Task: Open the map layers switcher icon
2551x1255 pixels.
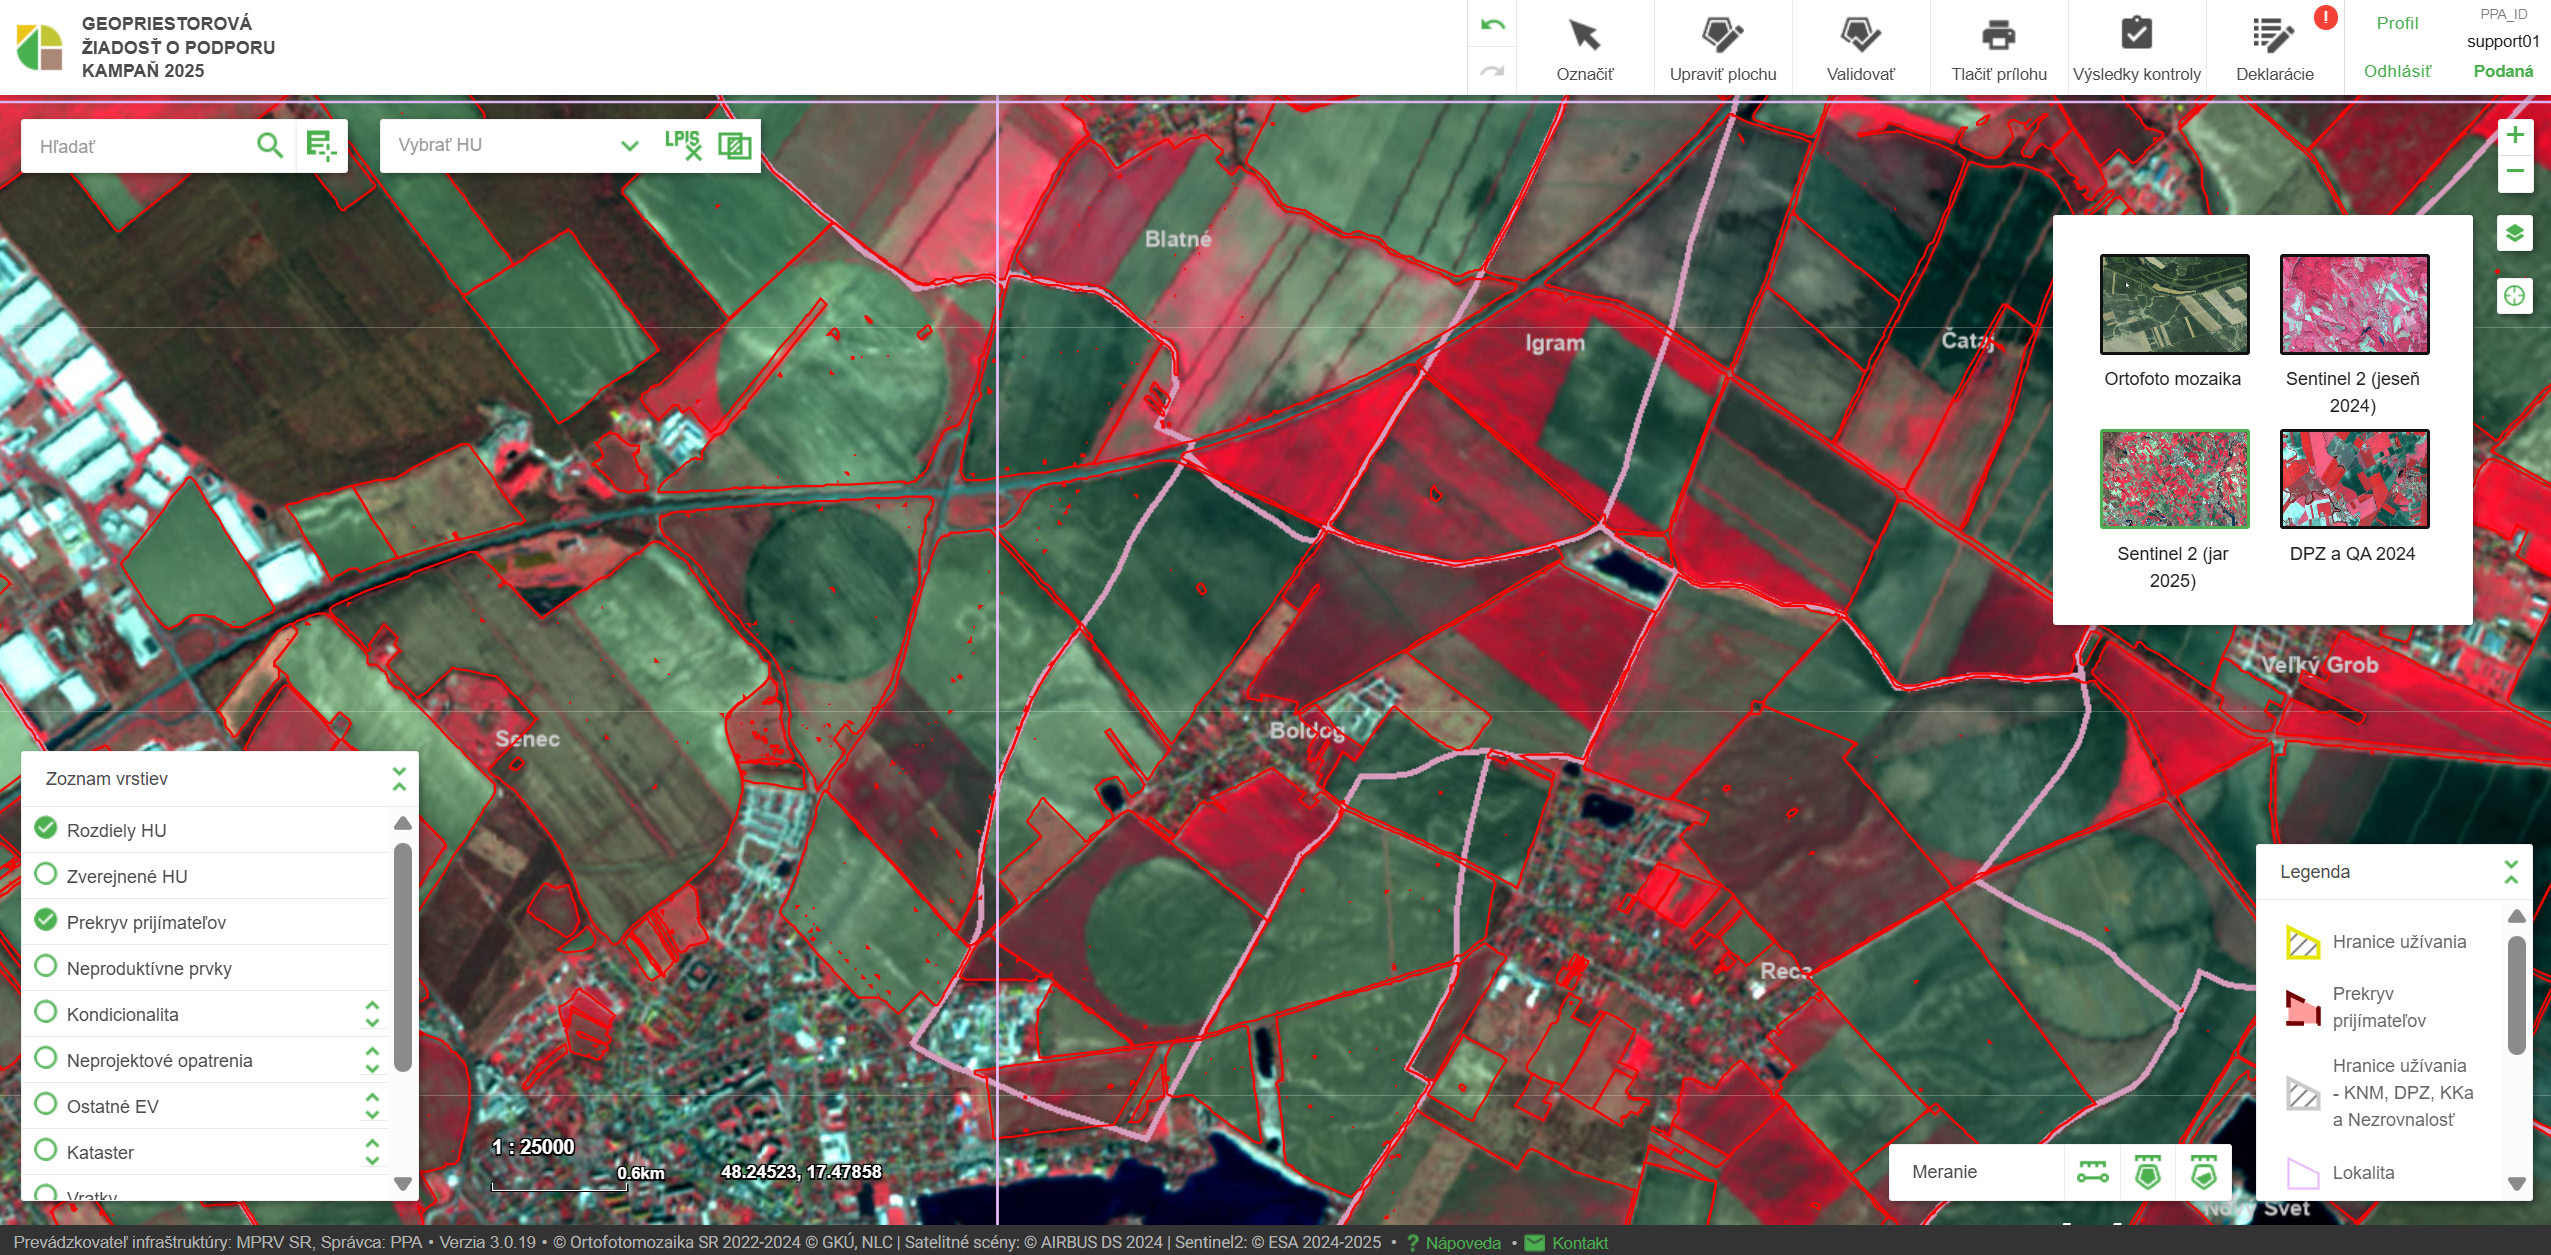Action: [x=2514, y=234]
